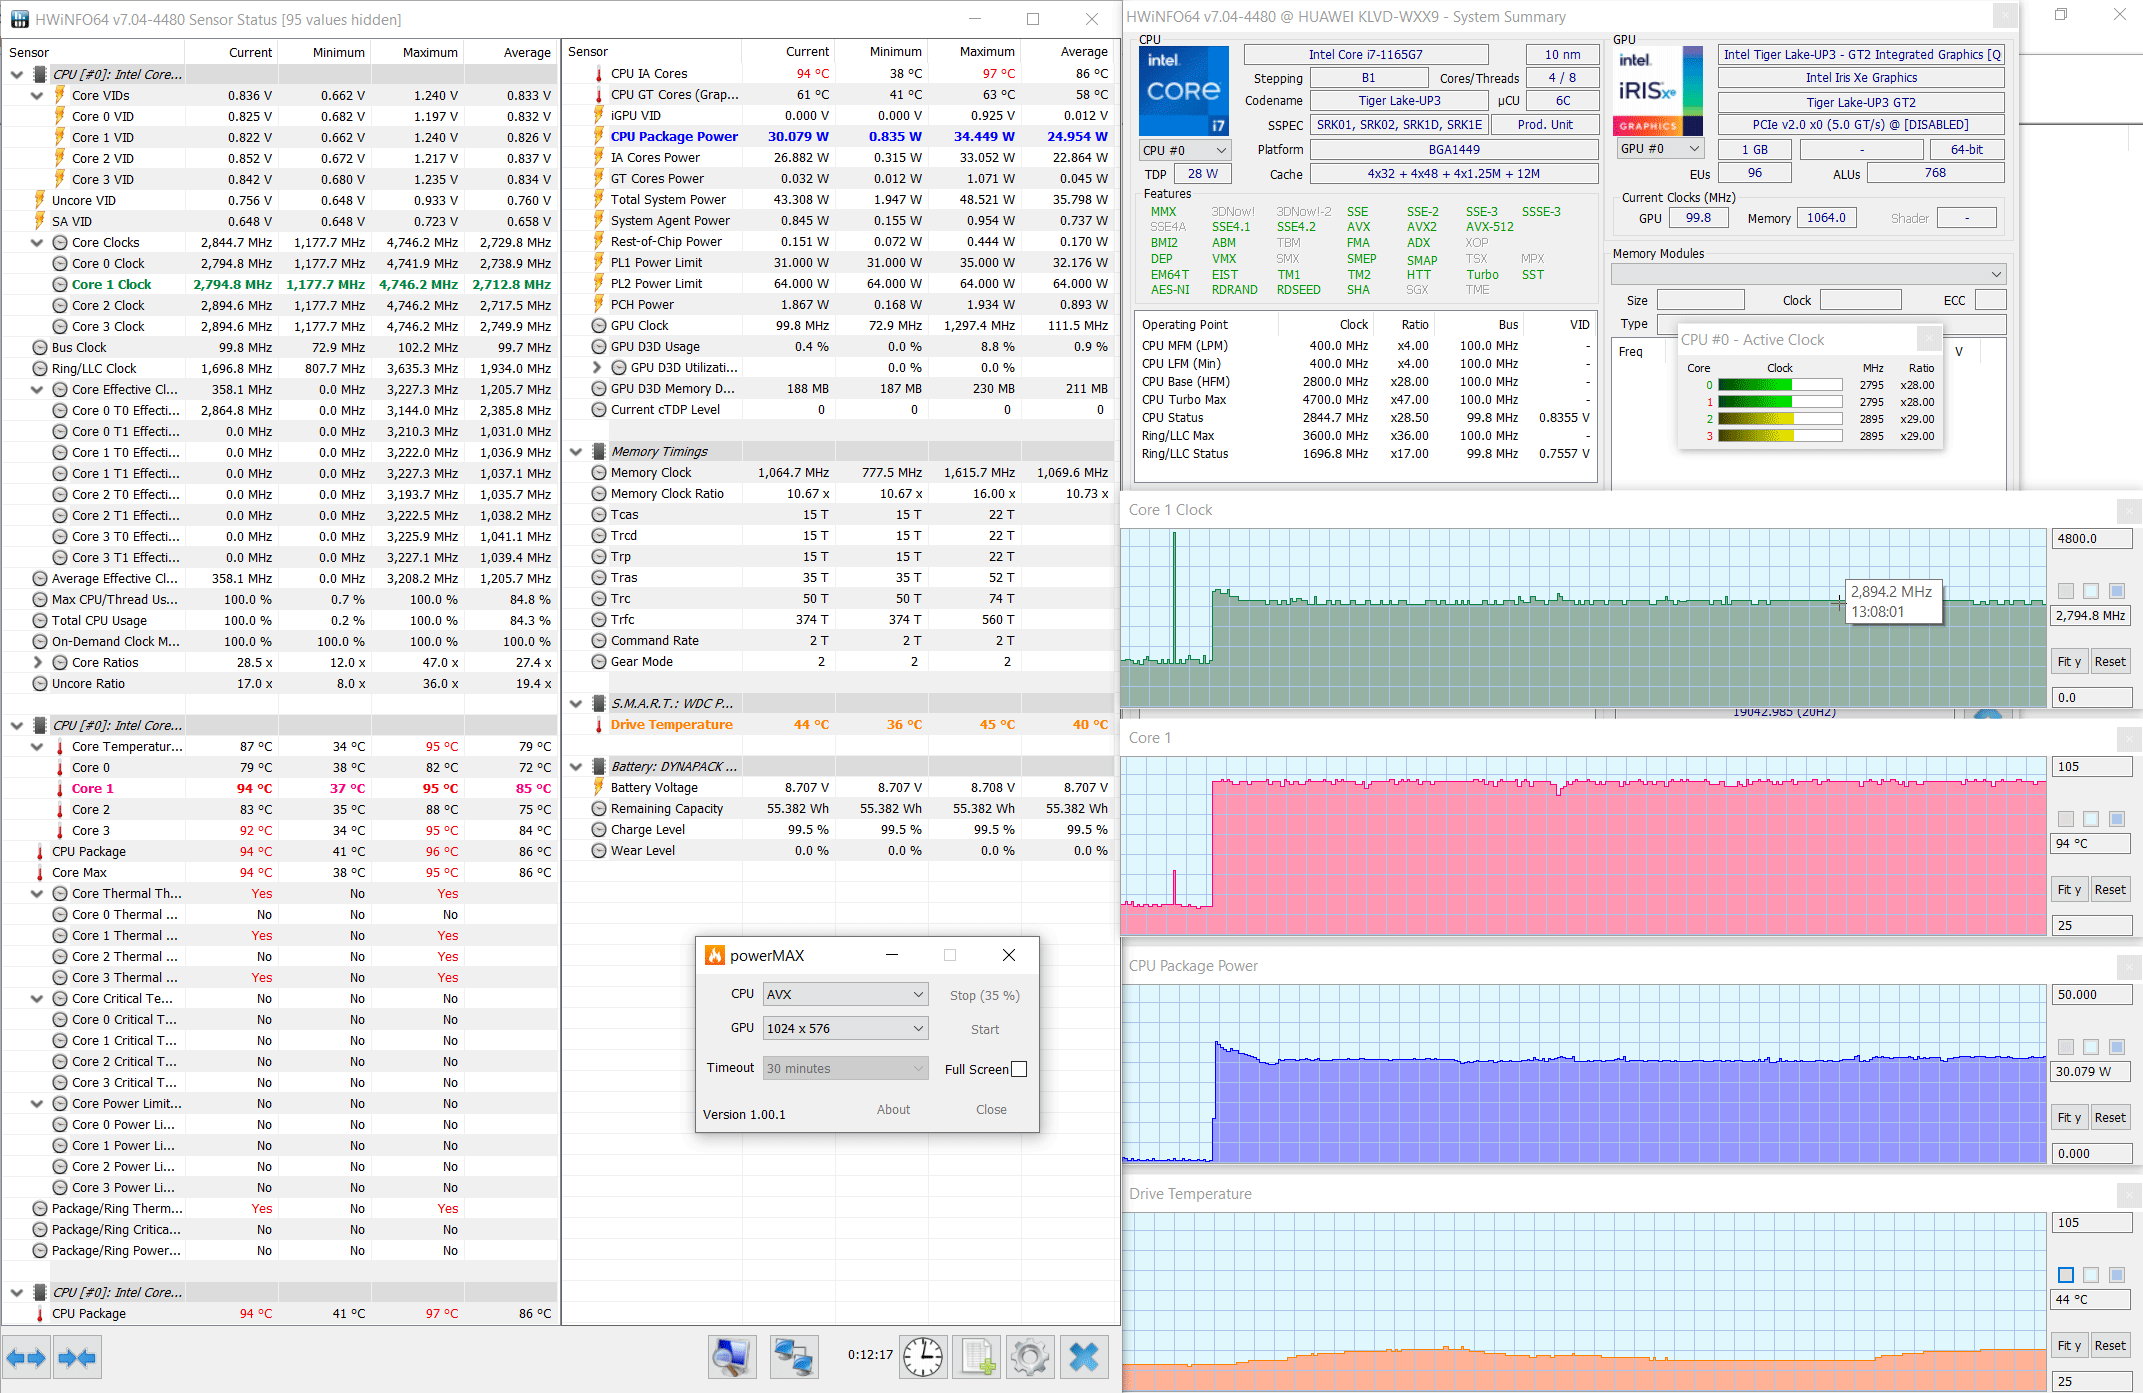Open the powerMAX CPU AVX dropdown
The width and height of the screenshot is (2143, 1393).
coord(845,994)
